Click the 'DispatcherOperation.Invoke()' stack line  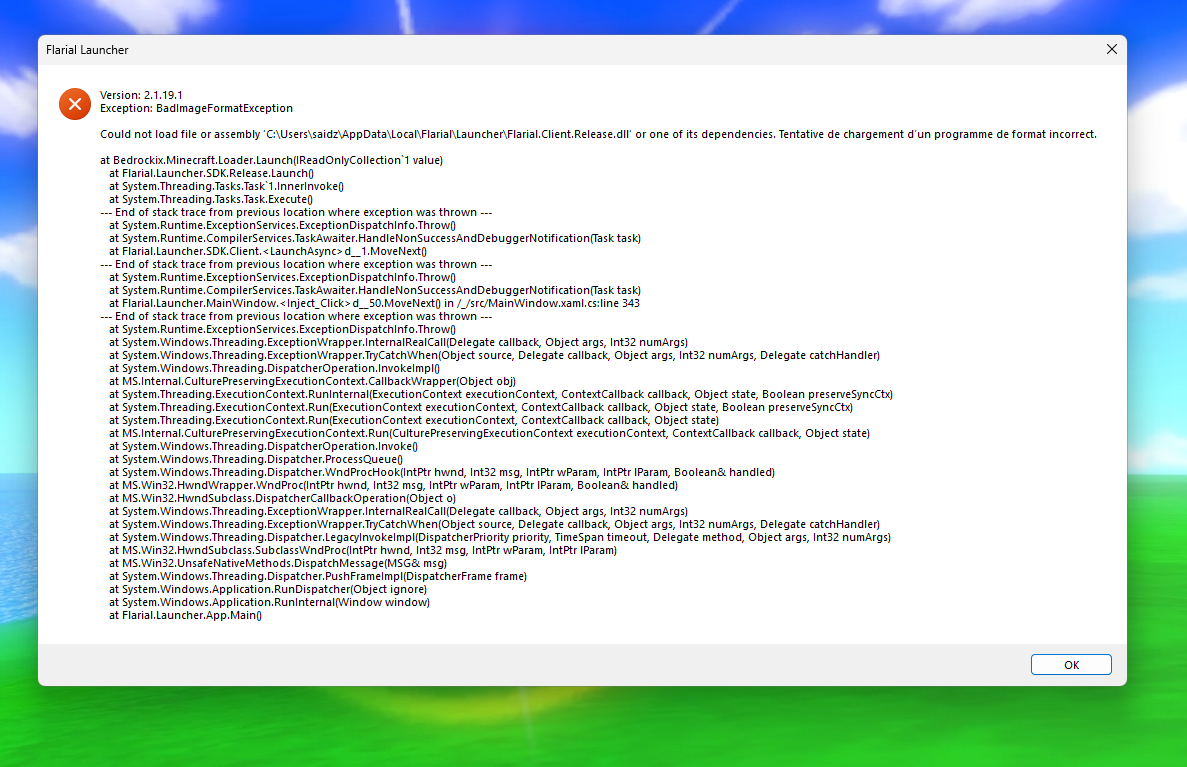pyautogui.click(x=263, y=446)
